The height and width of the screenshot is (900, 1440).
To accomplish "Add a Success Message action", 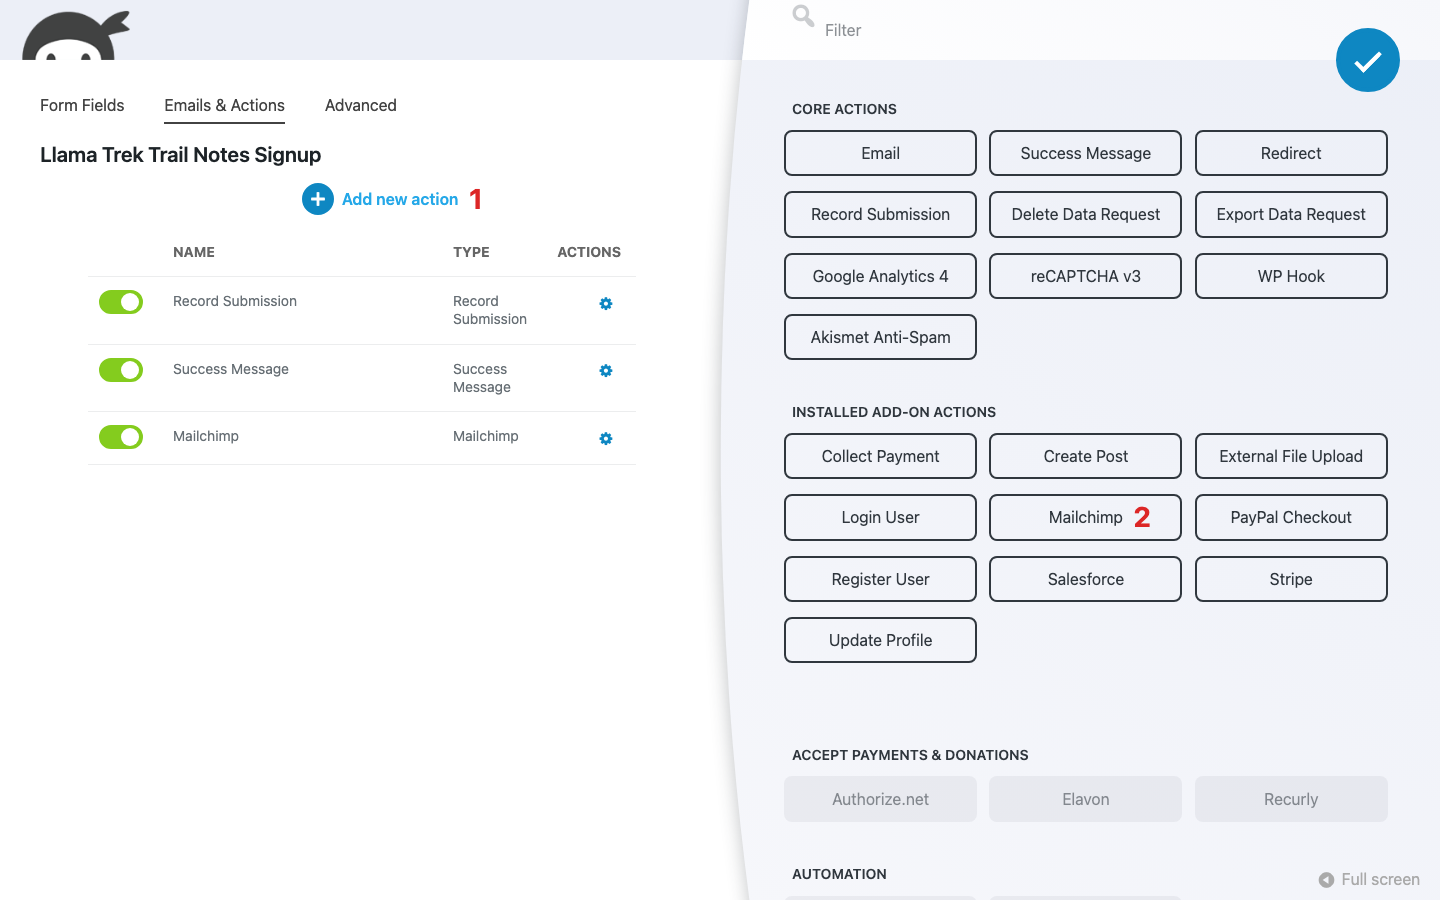I will pos(1085,153).
